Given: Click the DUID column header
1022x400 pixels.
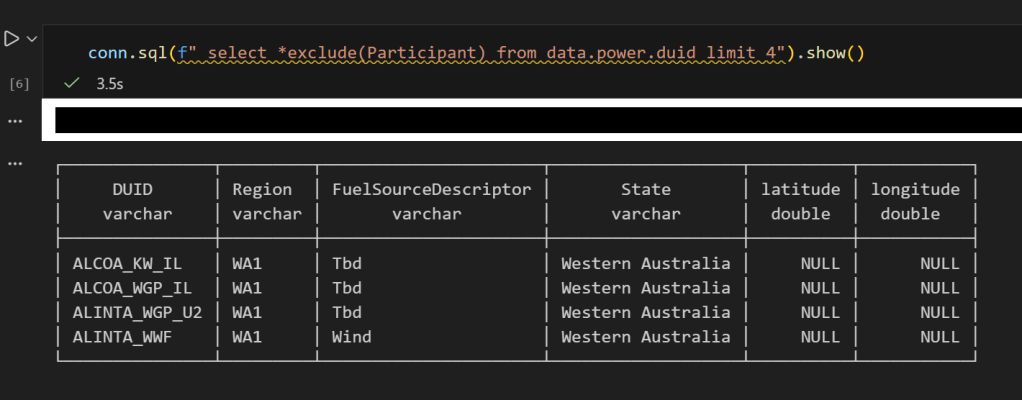Looking at the screenshot, I should point(132,189).
